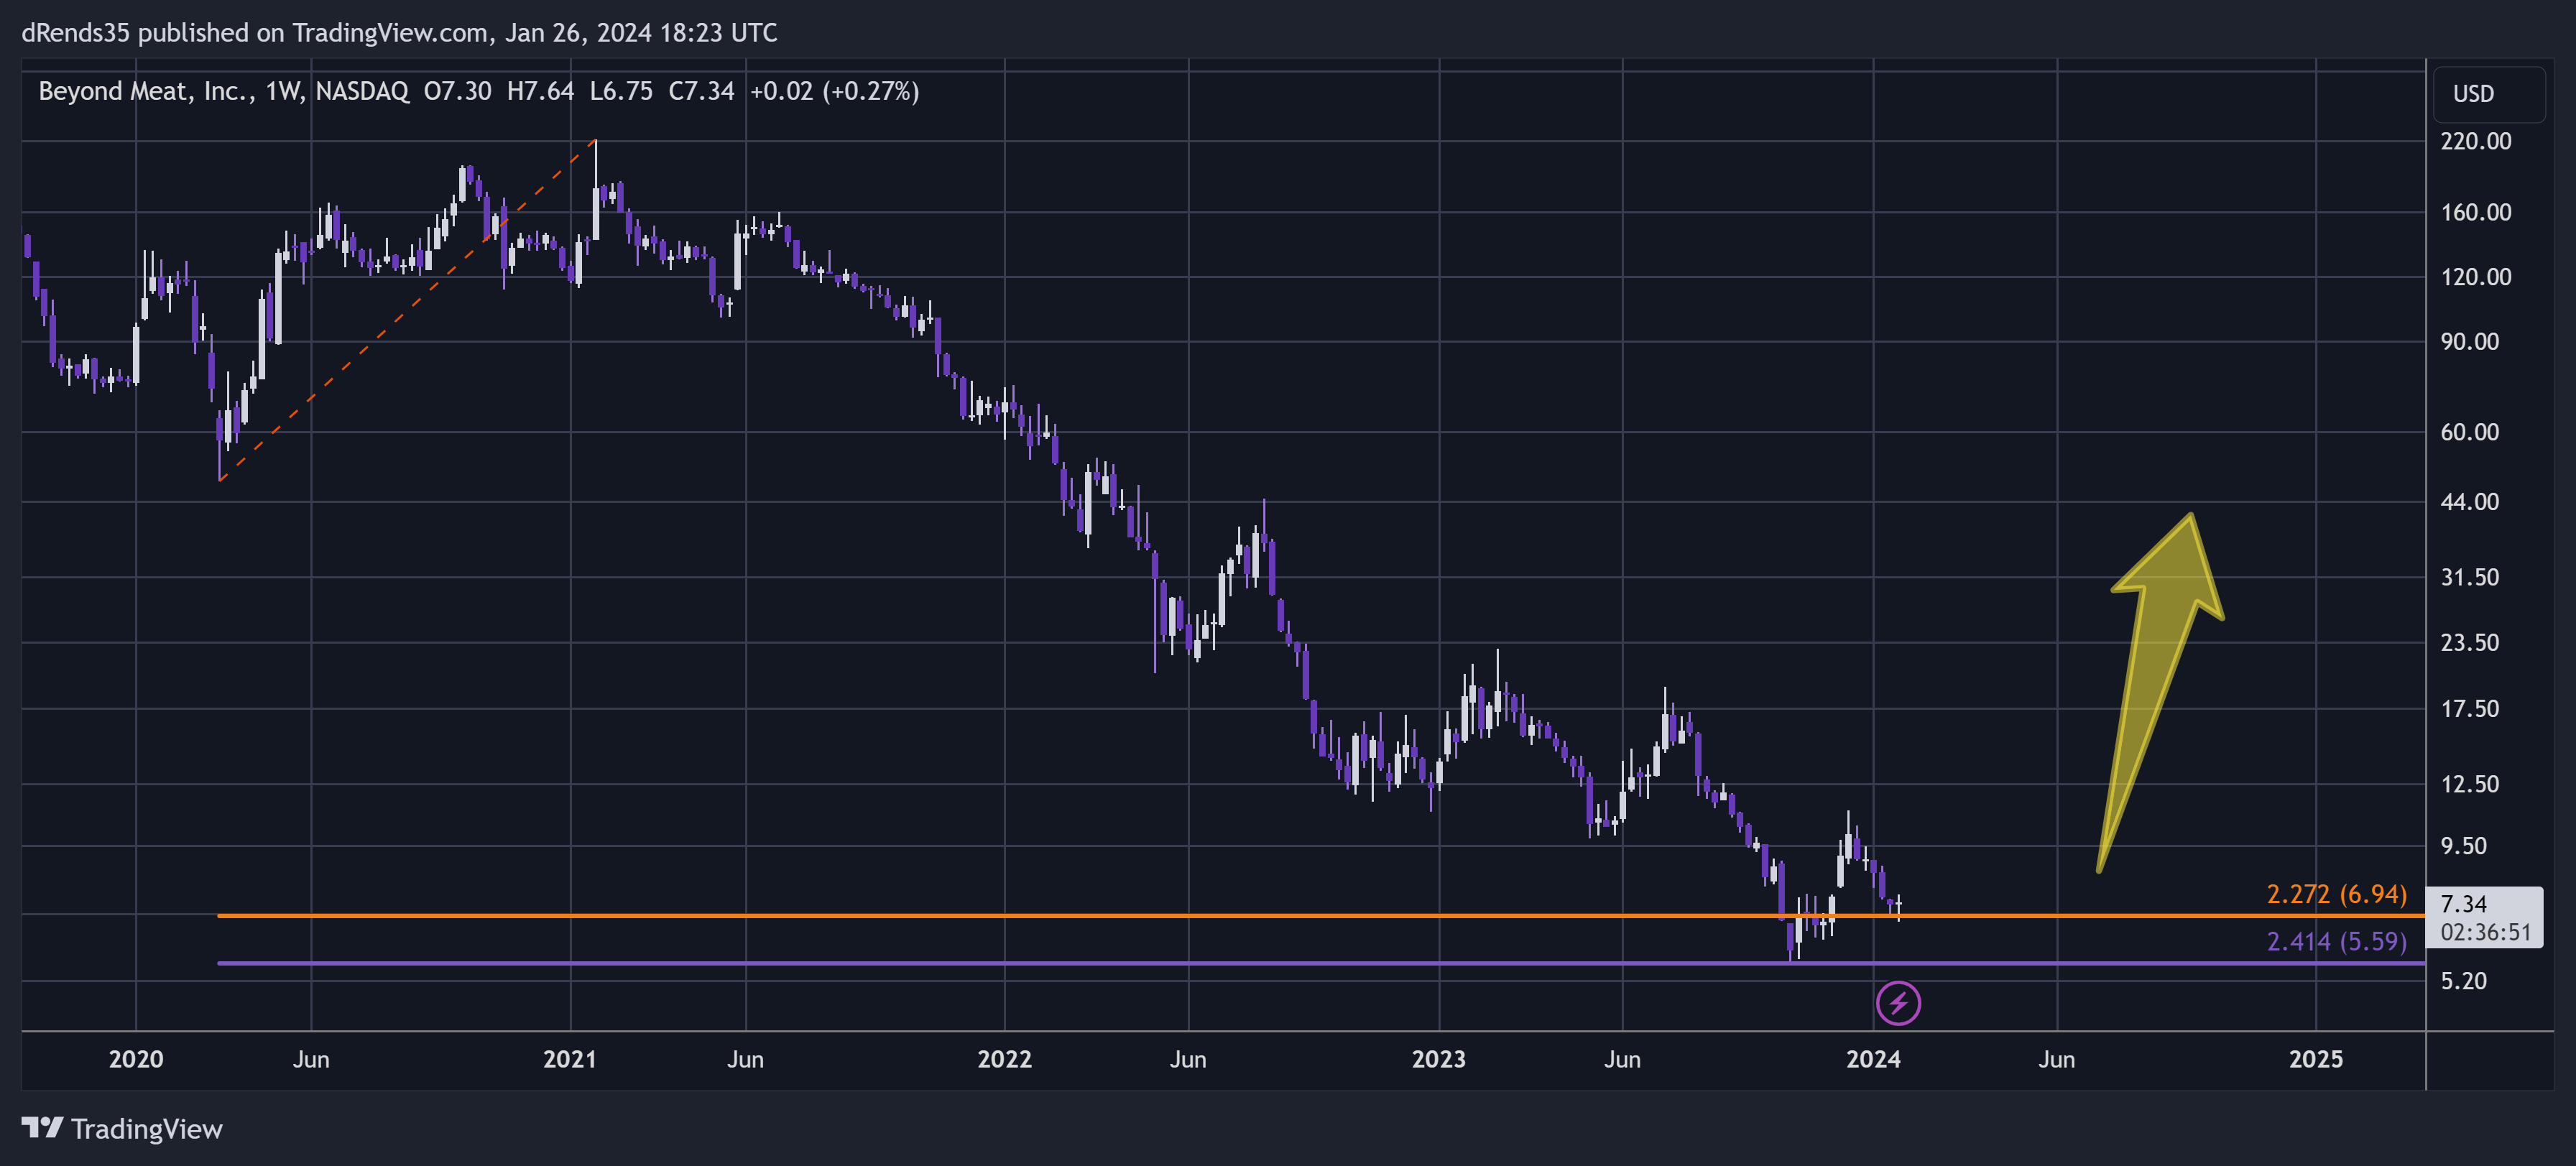Click the dashed orange trend line
2576x1166 pixels.
tap(407, 310)
